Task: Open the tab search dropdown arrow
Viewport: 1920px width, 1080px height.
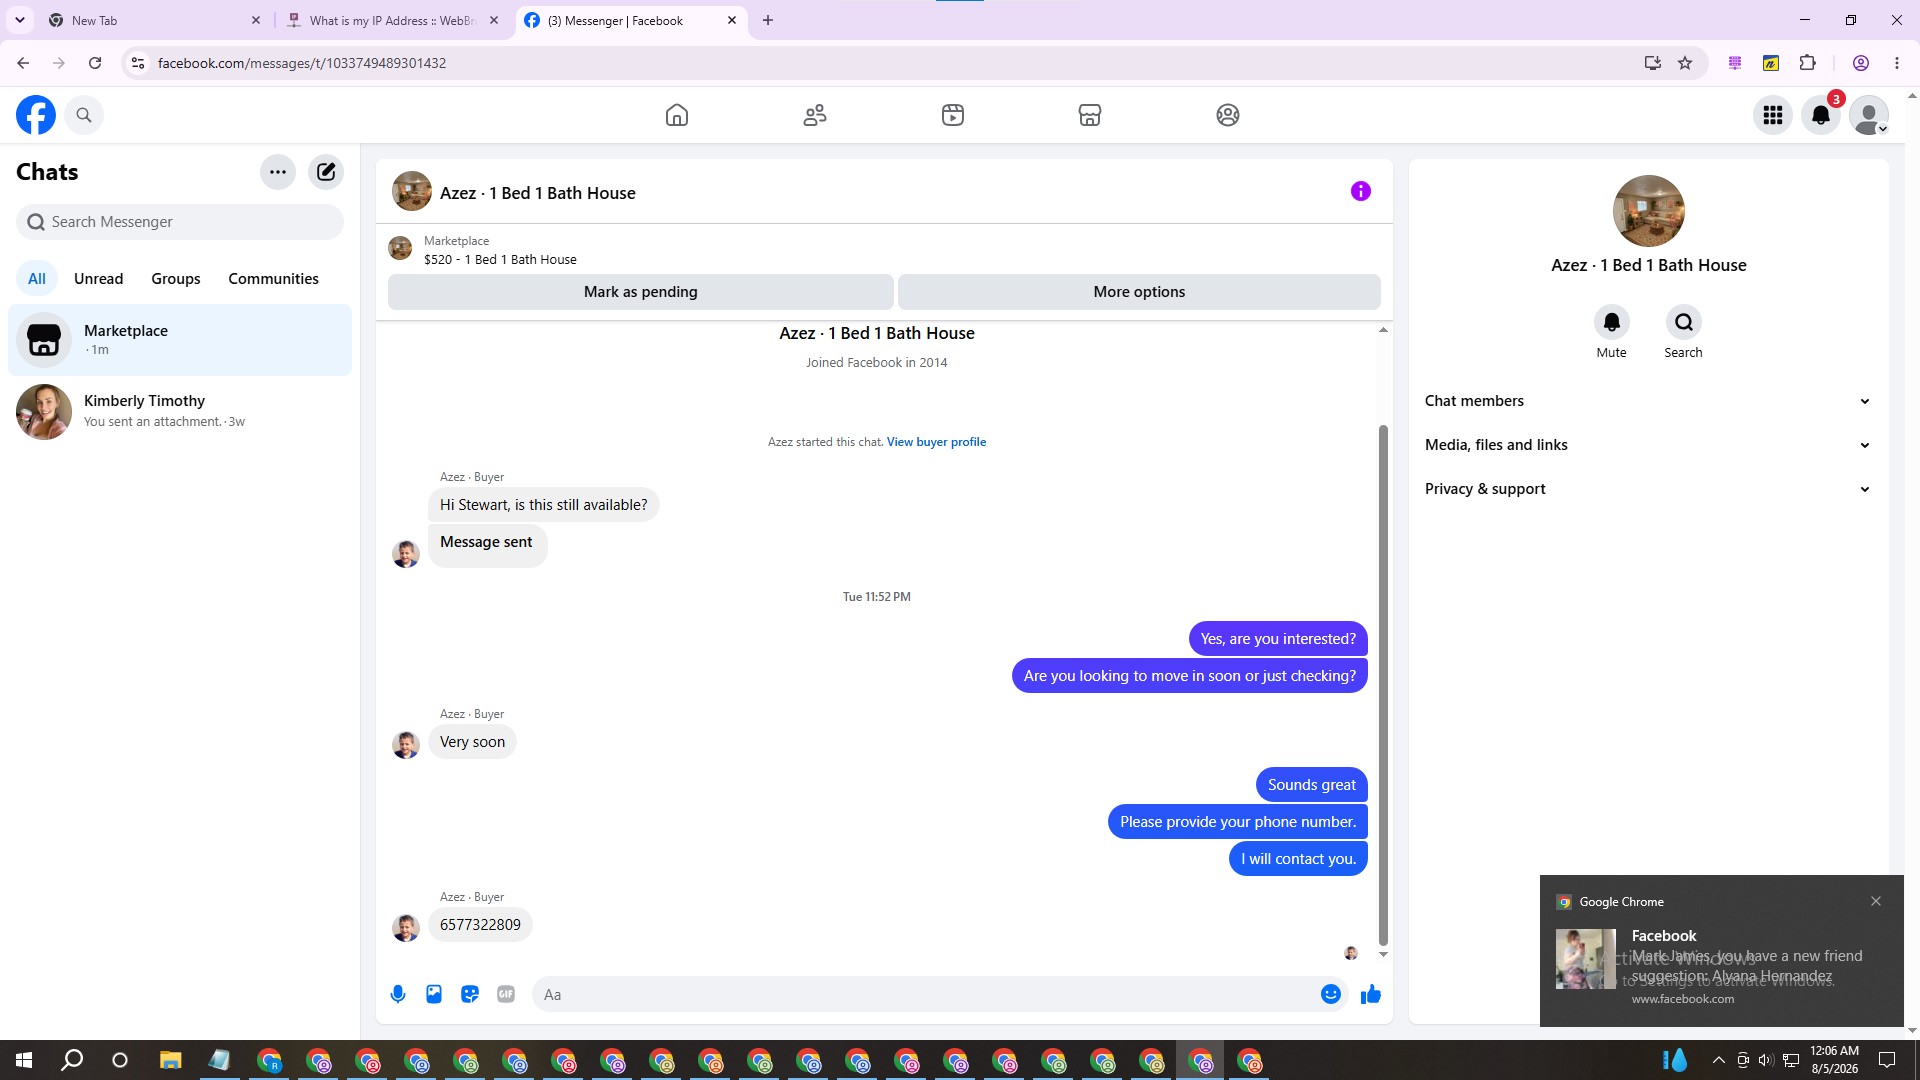Action: point(20,20)
